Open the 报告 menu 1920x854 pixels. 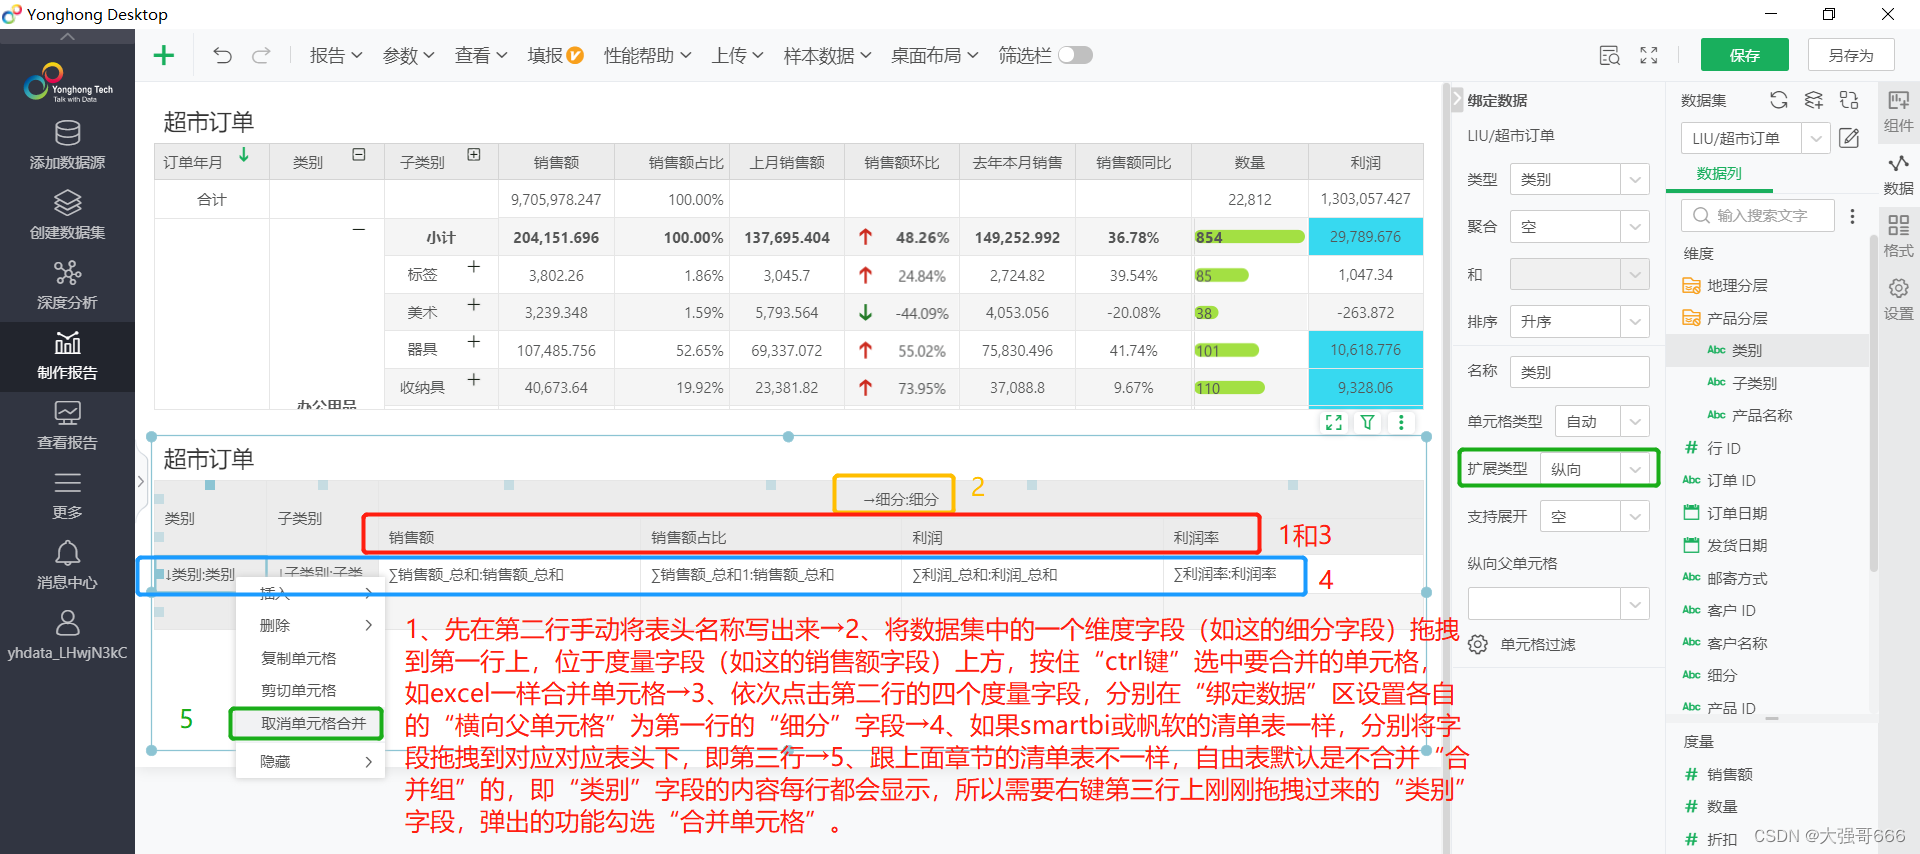336,56
